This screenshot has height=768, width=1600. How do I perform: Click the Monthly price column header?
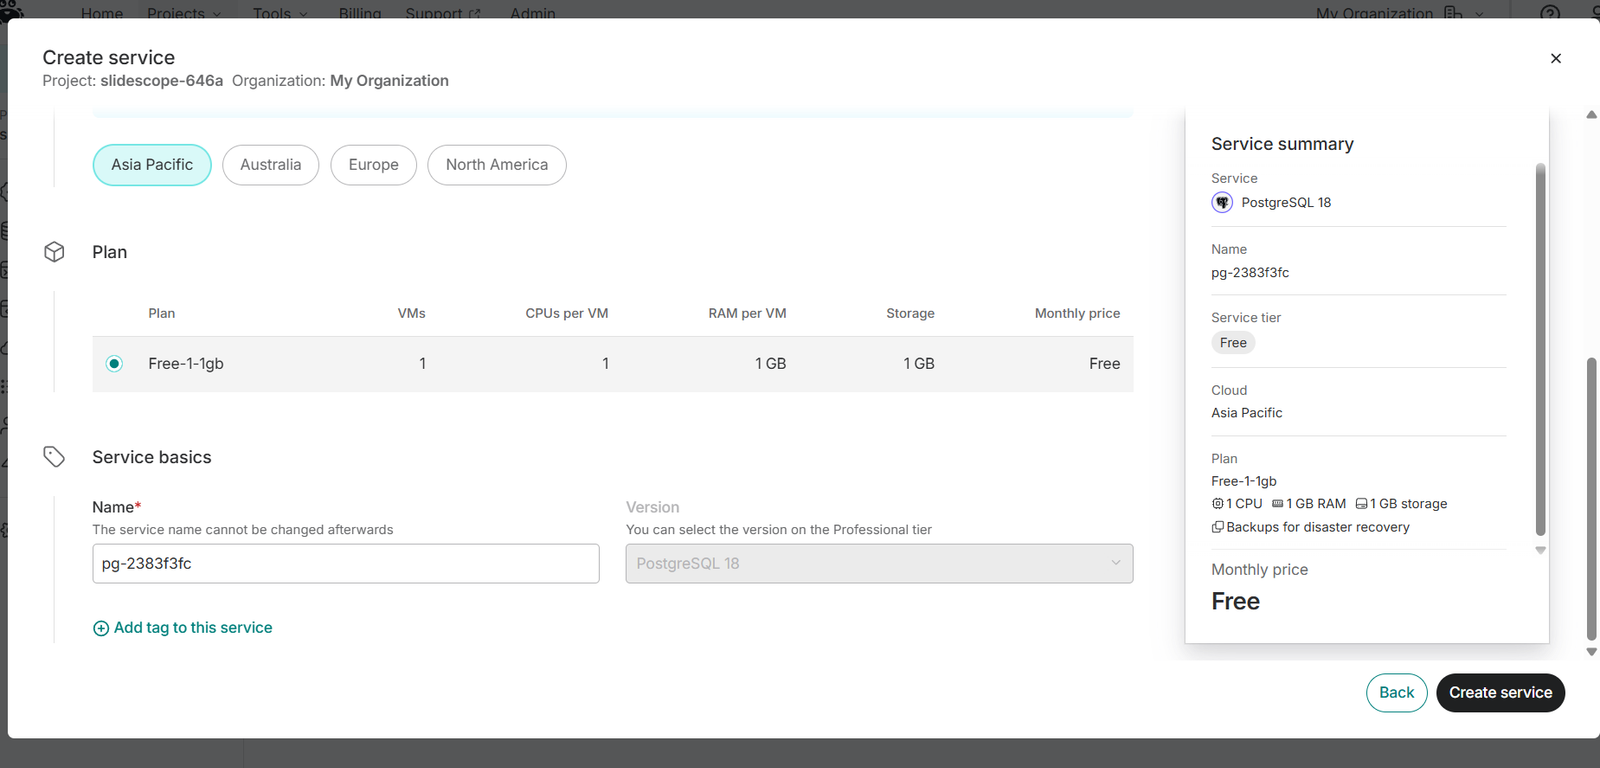click(1077, 313)
